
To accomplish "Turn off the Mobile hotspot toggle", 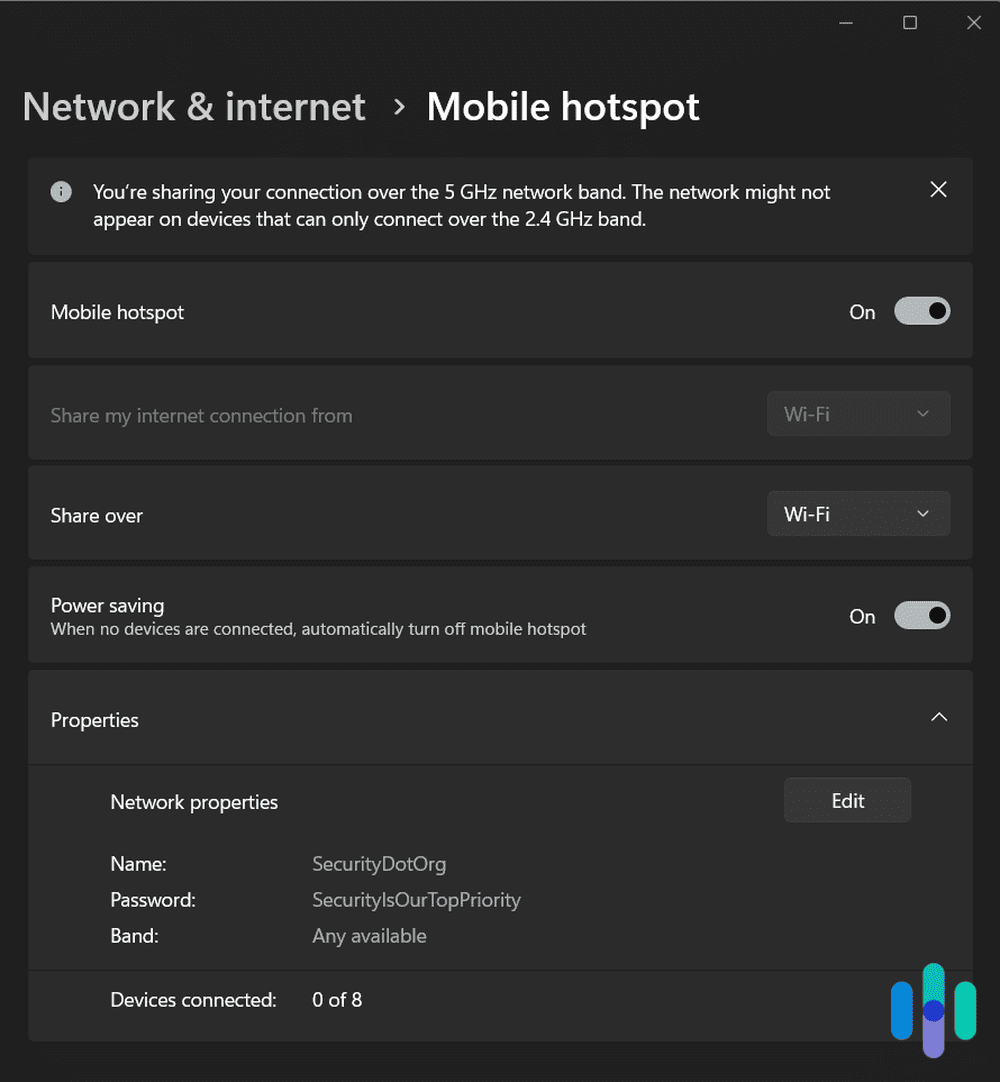I will pyautogui.click(x=921, y=311).
